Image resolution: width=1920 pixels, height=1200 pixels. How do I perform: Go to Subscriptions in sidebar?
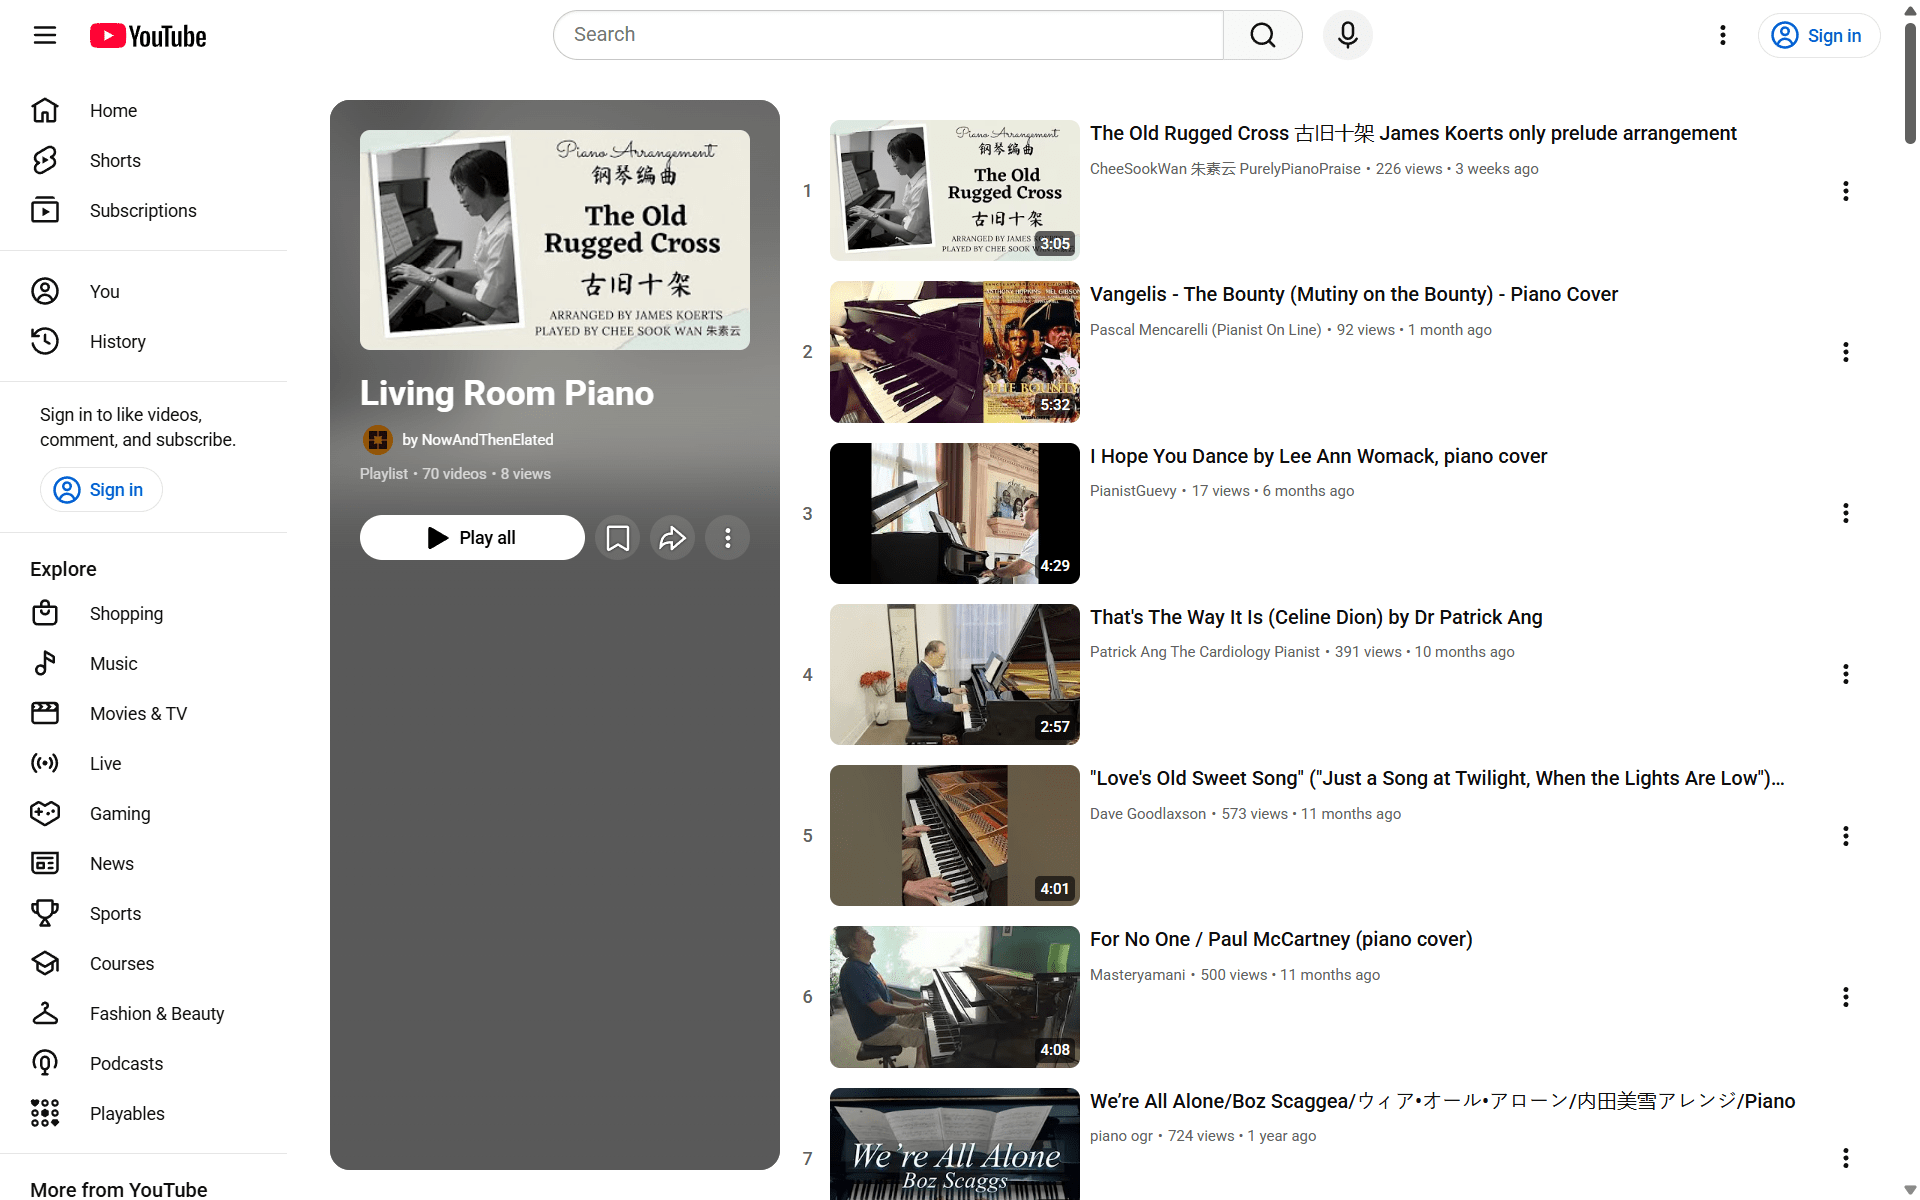[x=143, y=211]
